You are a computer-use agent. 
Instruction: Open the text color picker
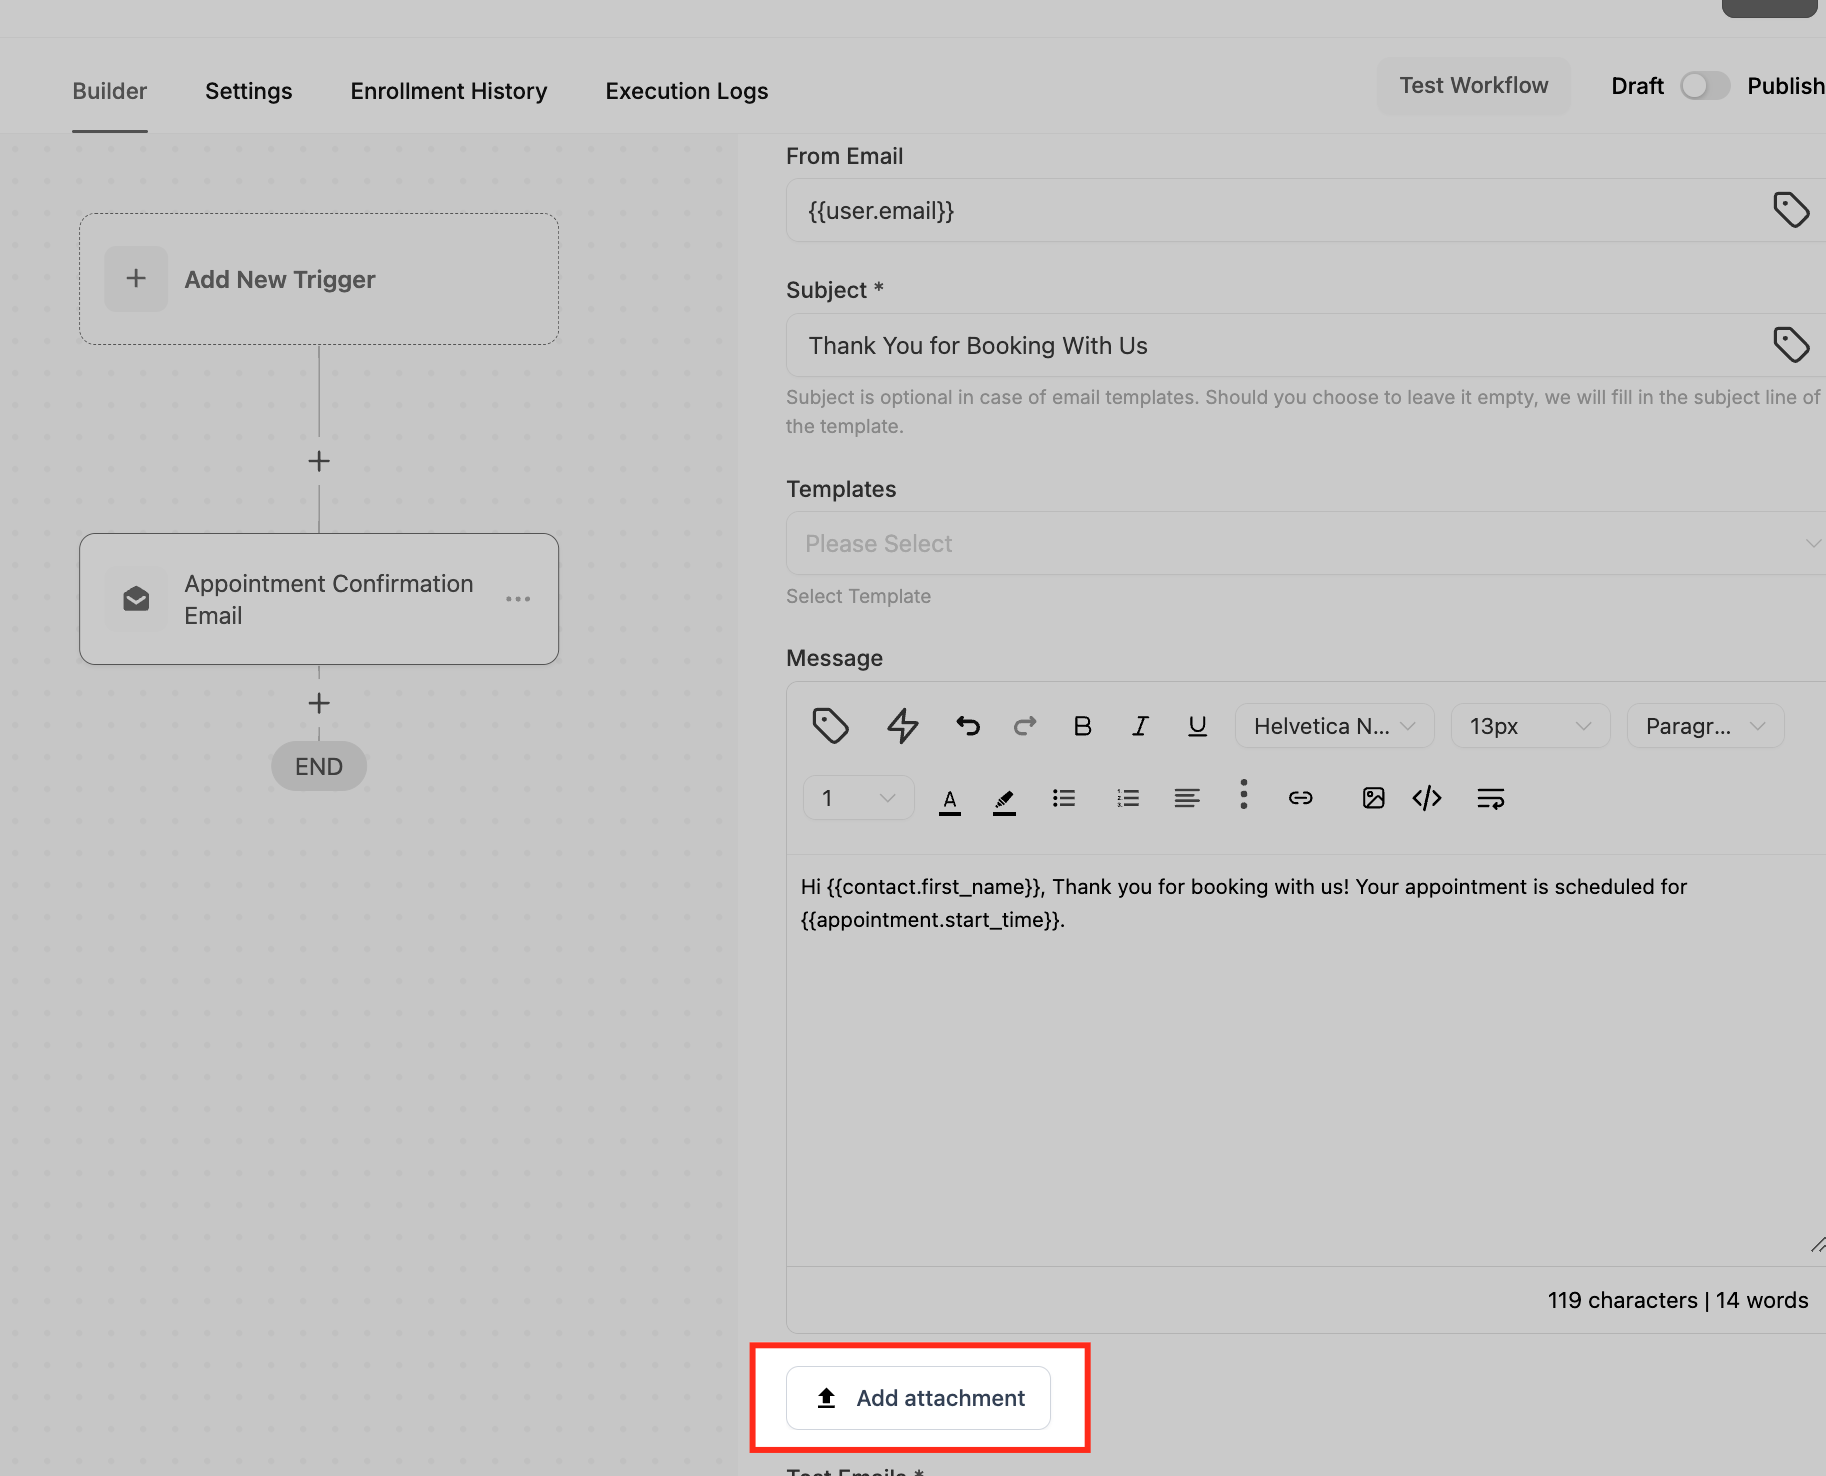click(x=949, y=797)
